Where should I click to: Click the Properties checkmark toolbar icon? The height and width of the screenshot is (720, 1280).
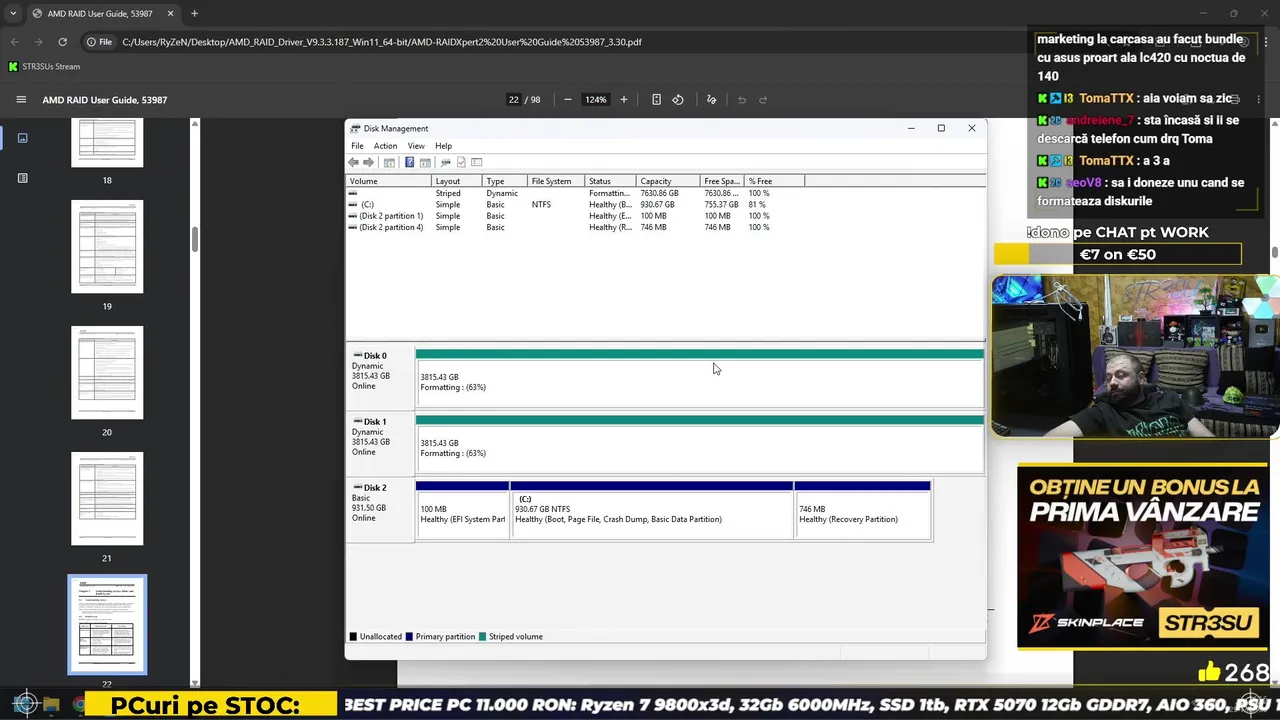point(461,162)
